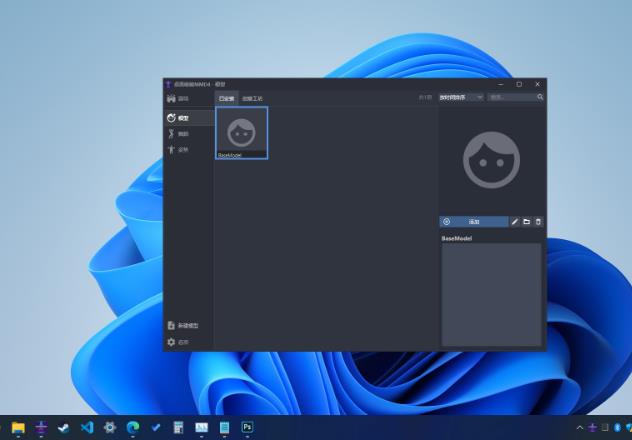Launch Steam from the taskbar

(64, 427)
